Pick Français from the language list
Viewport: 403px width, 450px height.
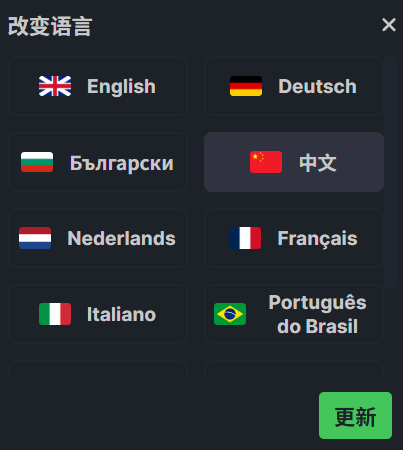(294, 238)
